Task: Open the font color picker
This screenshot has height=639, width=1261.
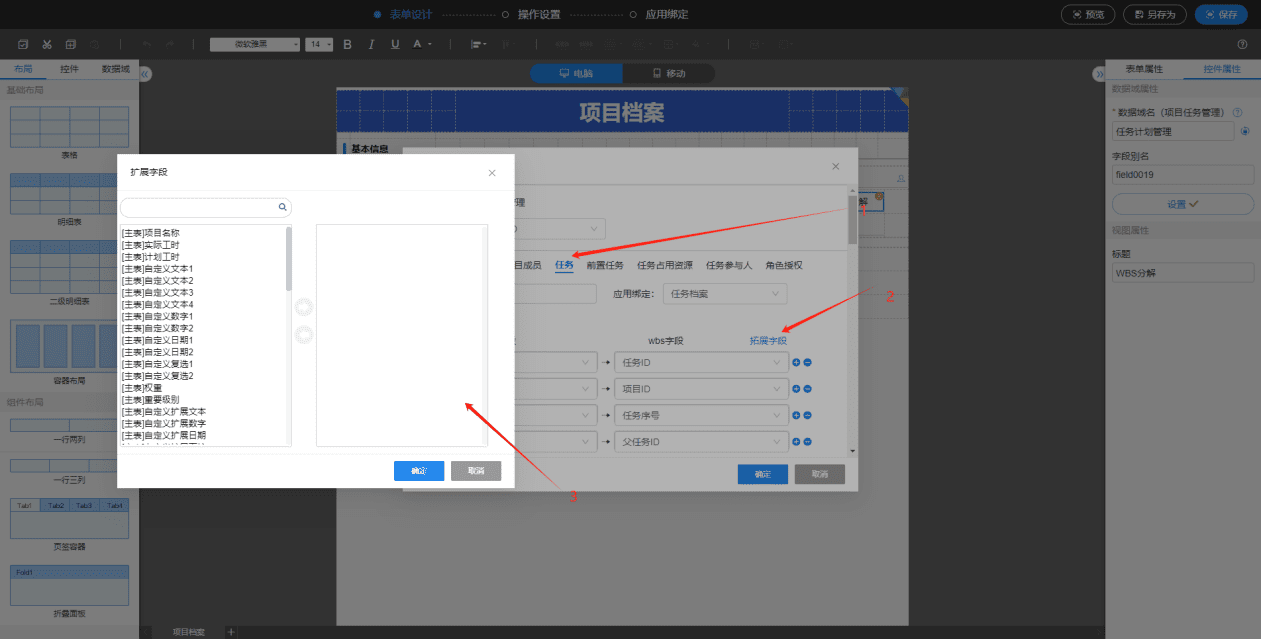Action: (x=422, y=44)
